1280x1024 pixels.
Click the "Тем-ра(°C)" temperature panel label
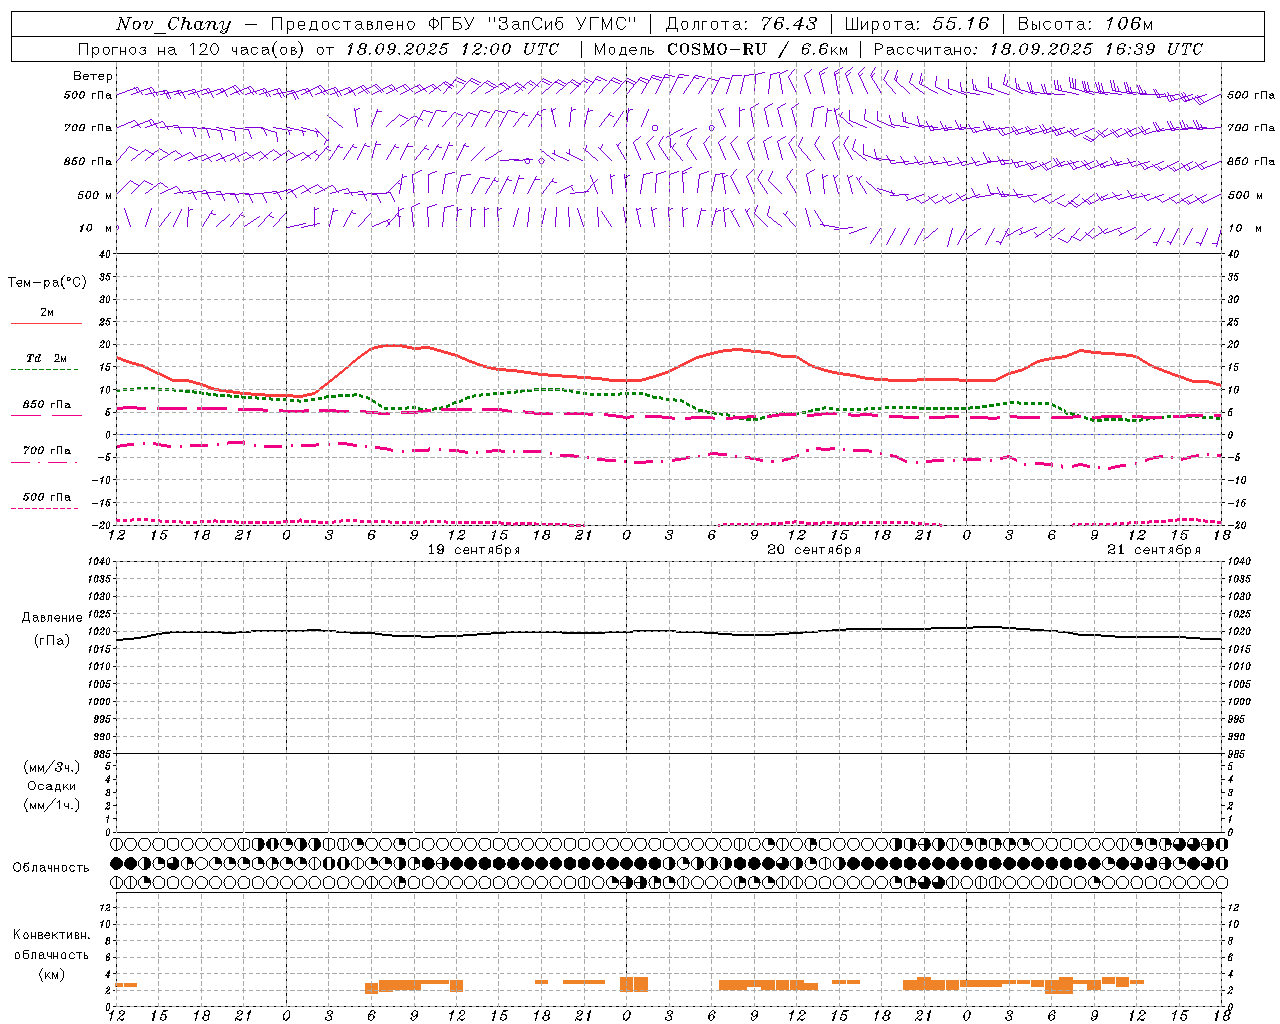47,283
